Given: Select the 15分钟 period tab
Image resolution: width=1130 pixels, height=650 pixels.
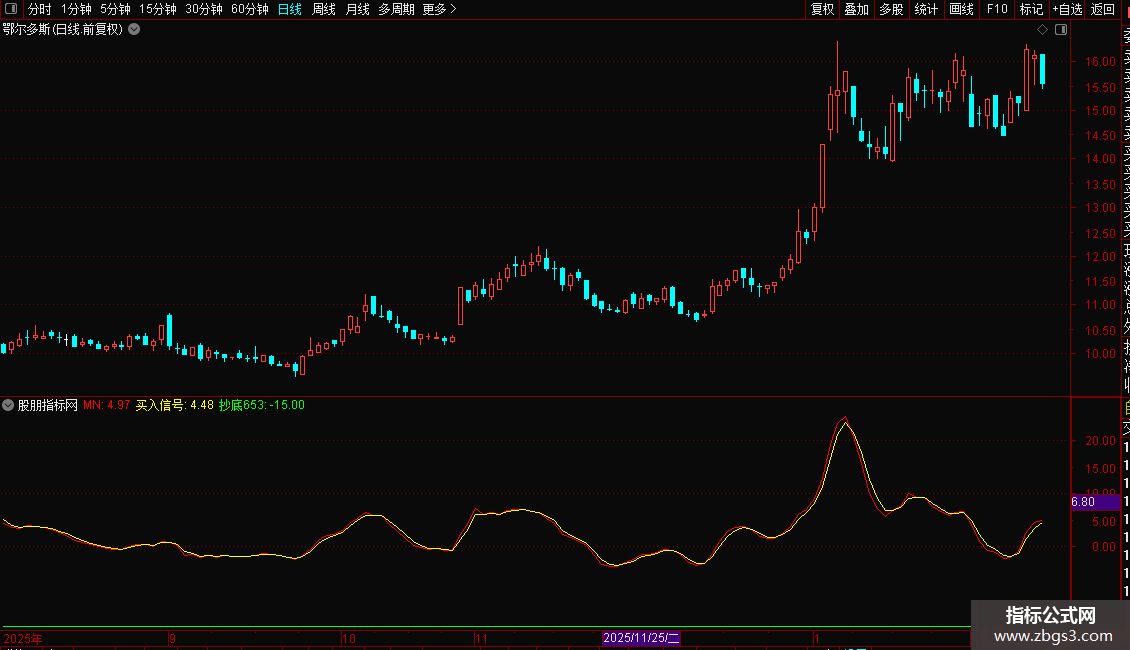Looking at the screenshot, I should click(x=158, y=9).
